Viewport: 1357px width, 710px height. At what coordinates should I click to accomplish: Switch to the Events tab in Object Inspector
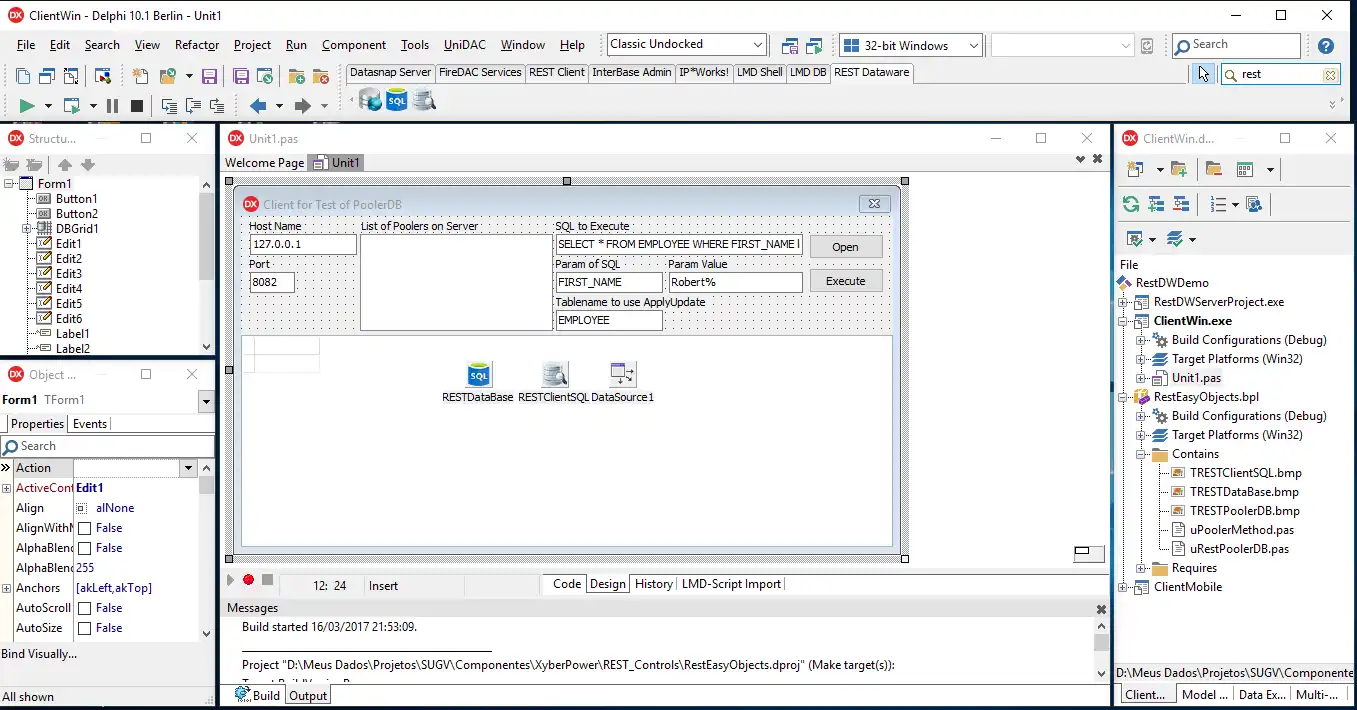90,424
